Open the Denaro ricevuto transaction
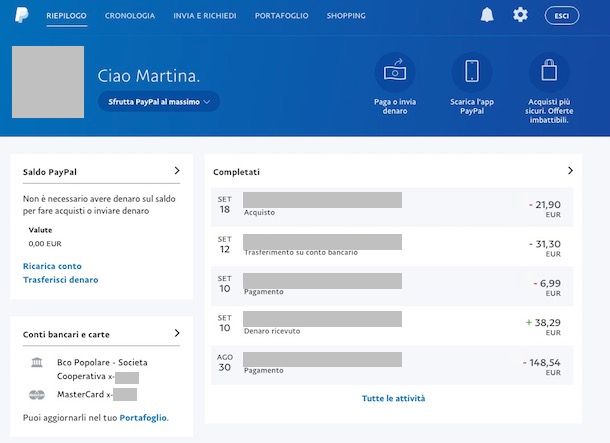This screenshot has height=443, width=610. tap(392, 325)
